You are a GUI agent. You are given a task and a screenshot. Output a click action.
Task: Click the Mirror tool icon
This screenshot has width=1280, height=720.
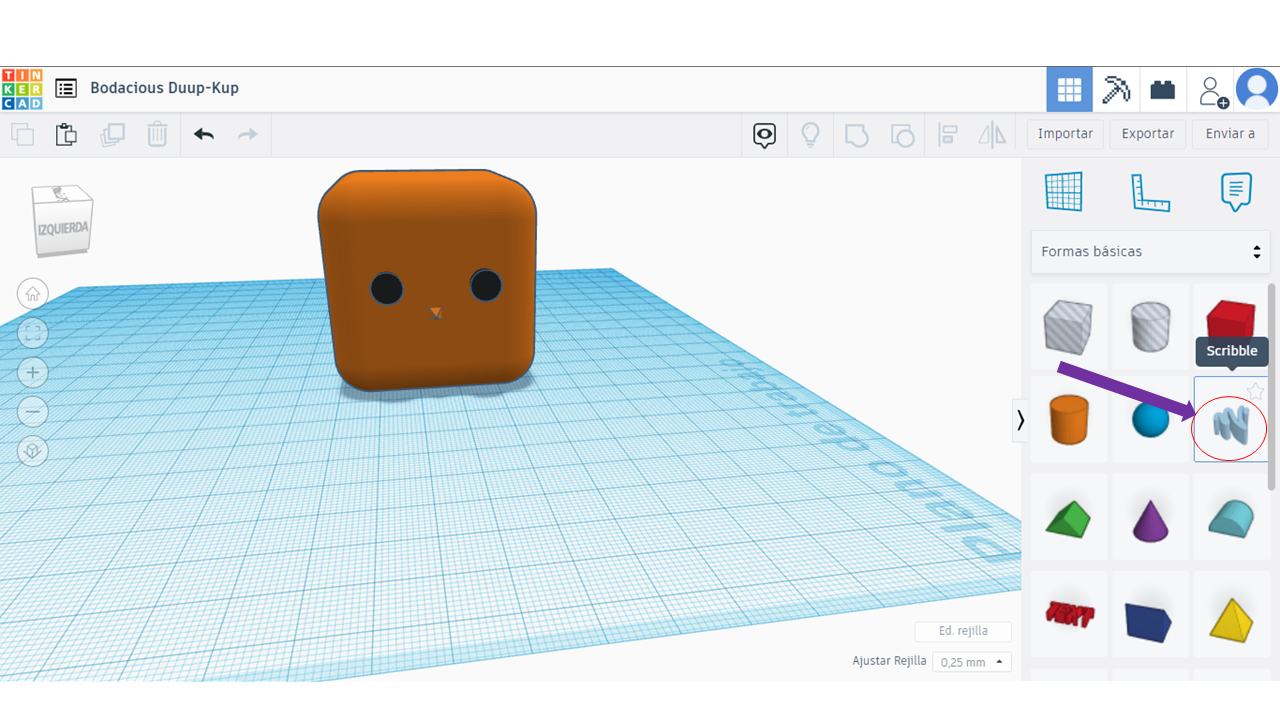(992, 135)
